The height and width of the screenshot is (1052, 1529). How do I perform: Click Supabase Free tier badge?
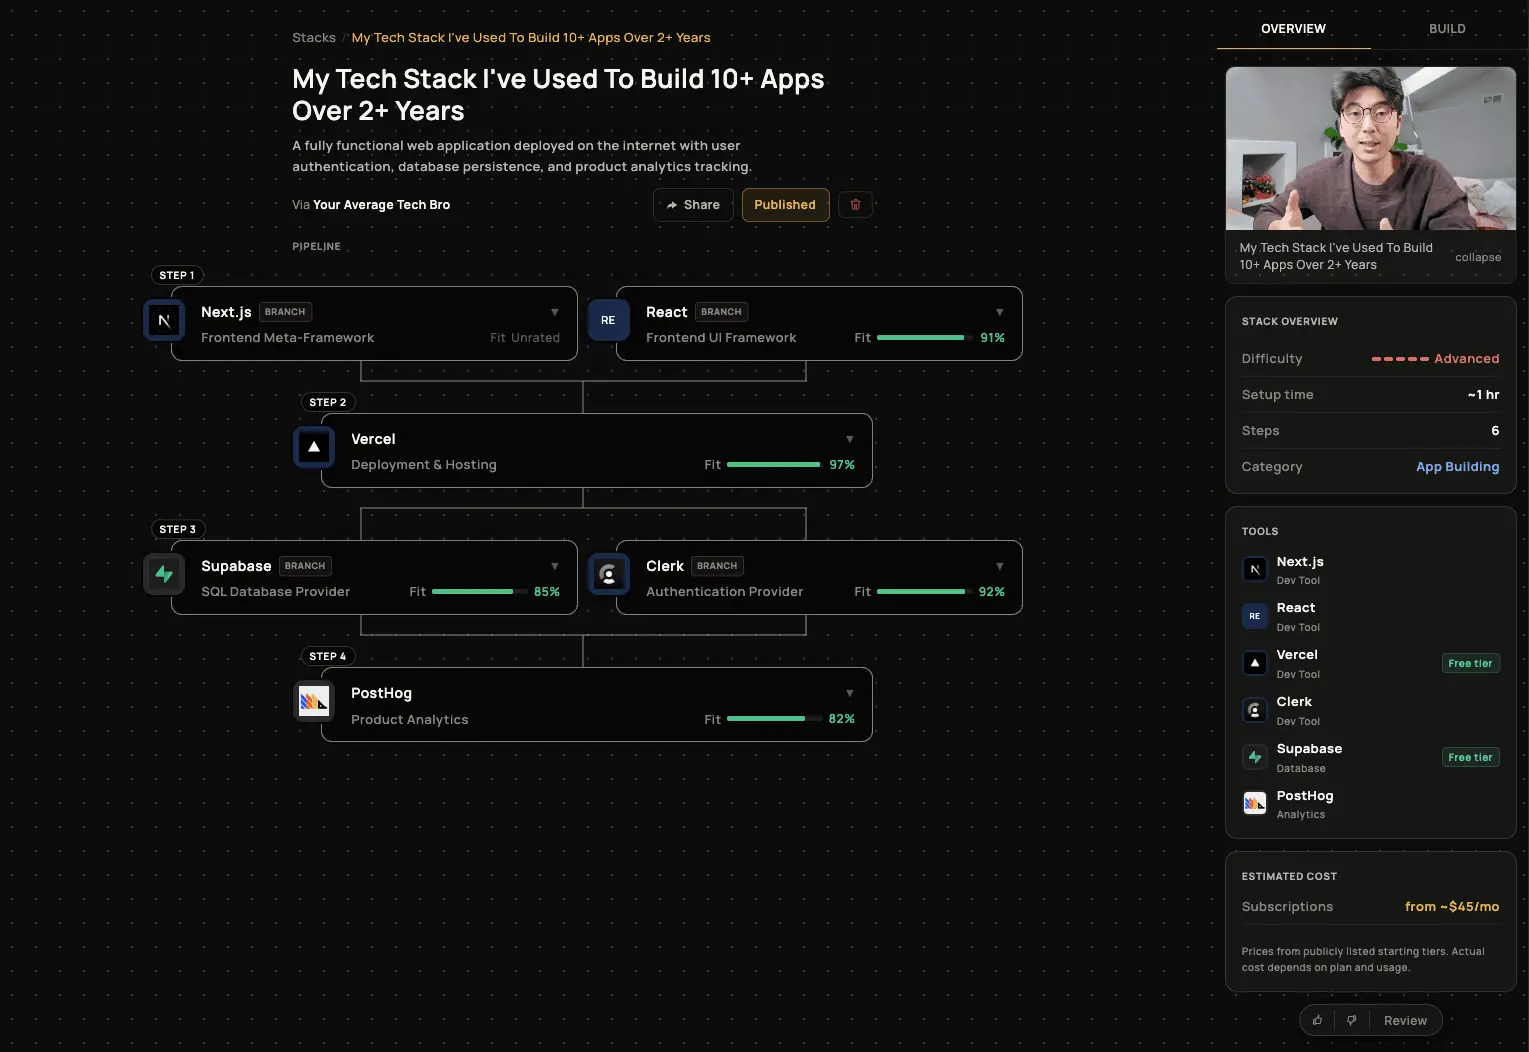pyautogui.click(x=1470, y=757)
